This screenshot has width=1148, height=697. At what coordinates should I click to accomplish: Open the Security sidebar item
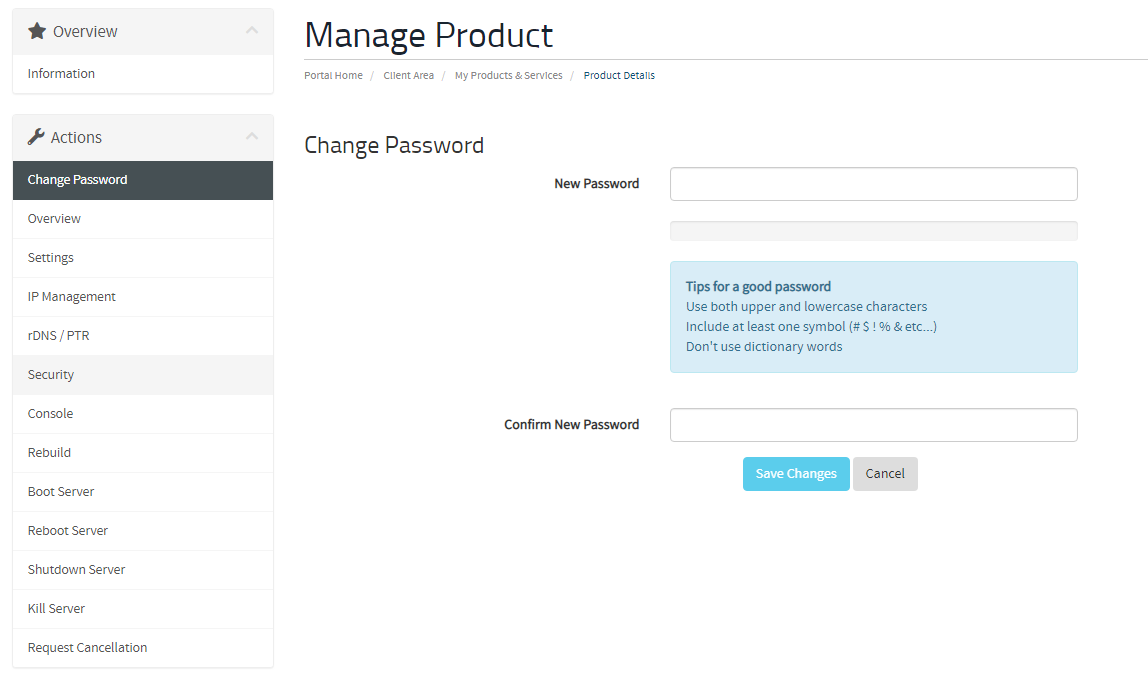point(143,375)
